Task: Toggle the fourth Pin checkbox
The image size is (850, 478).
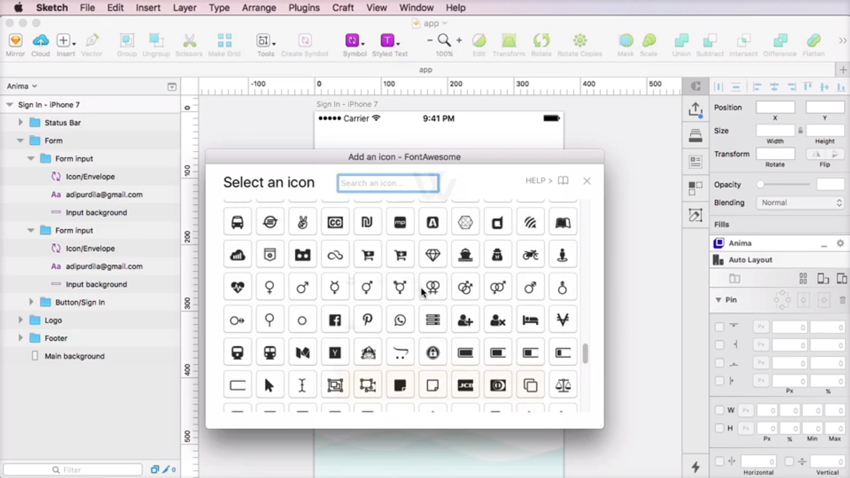Action: click(x=719, y=381)
